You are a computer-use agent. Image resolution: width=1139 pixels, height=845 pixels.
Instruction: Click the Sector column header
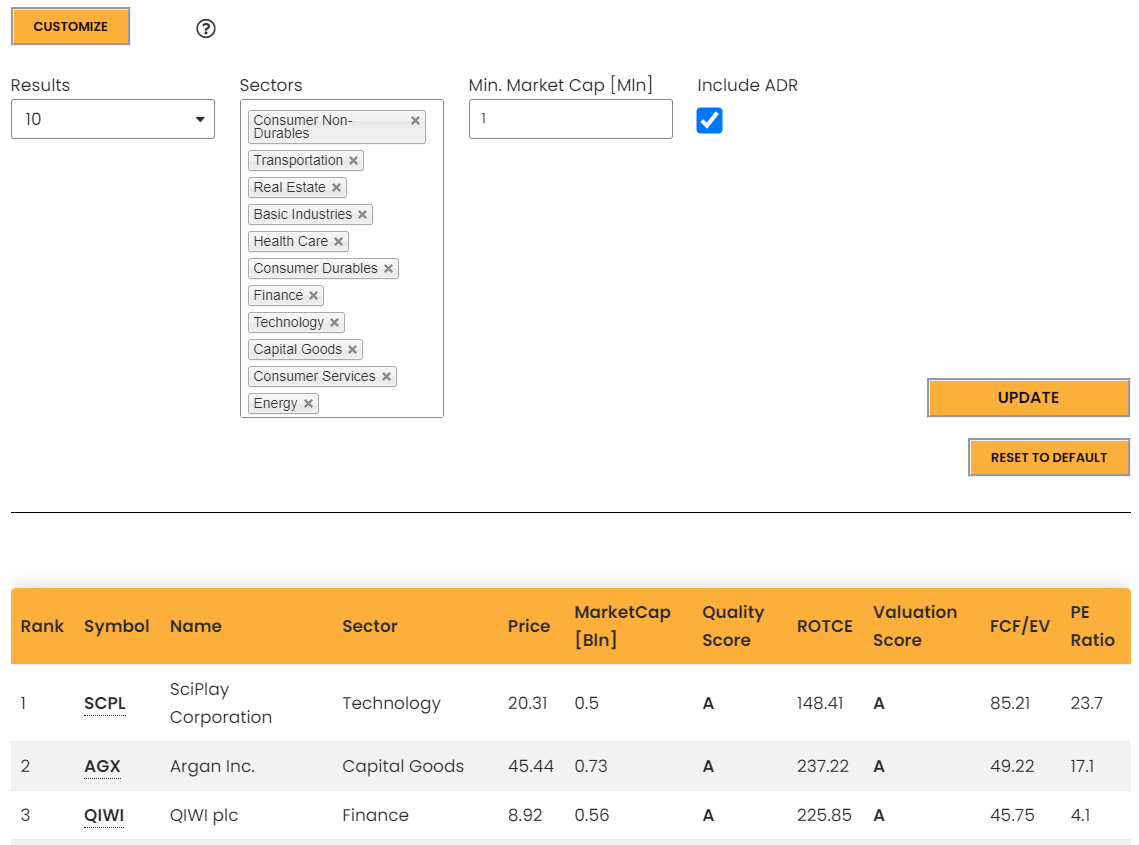point(370,626)
